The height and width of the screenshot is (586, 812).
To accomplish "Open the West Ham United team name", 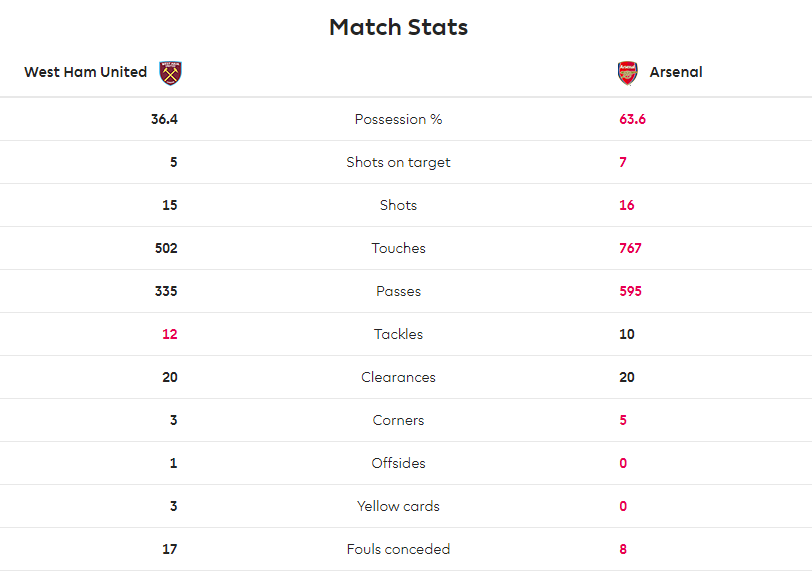I will pos(85,72).
